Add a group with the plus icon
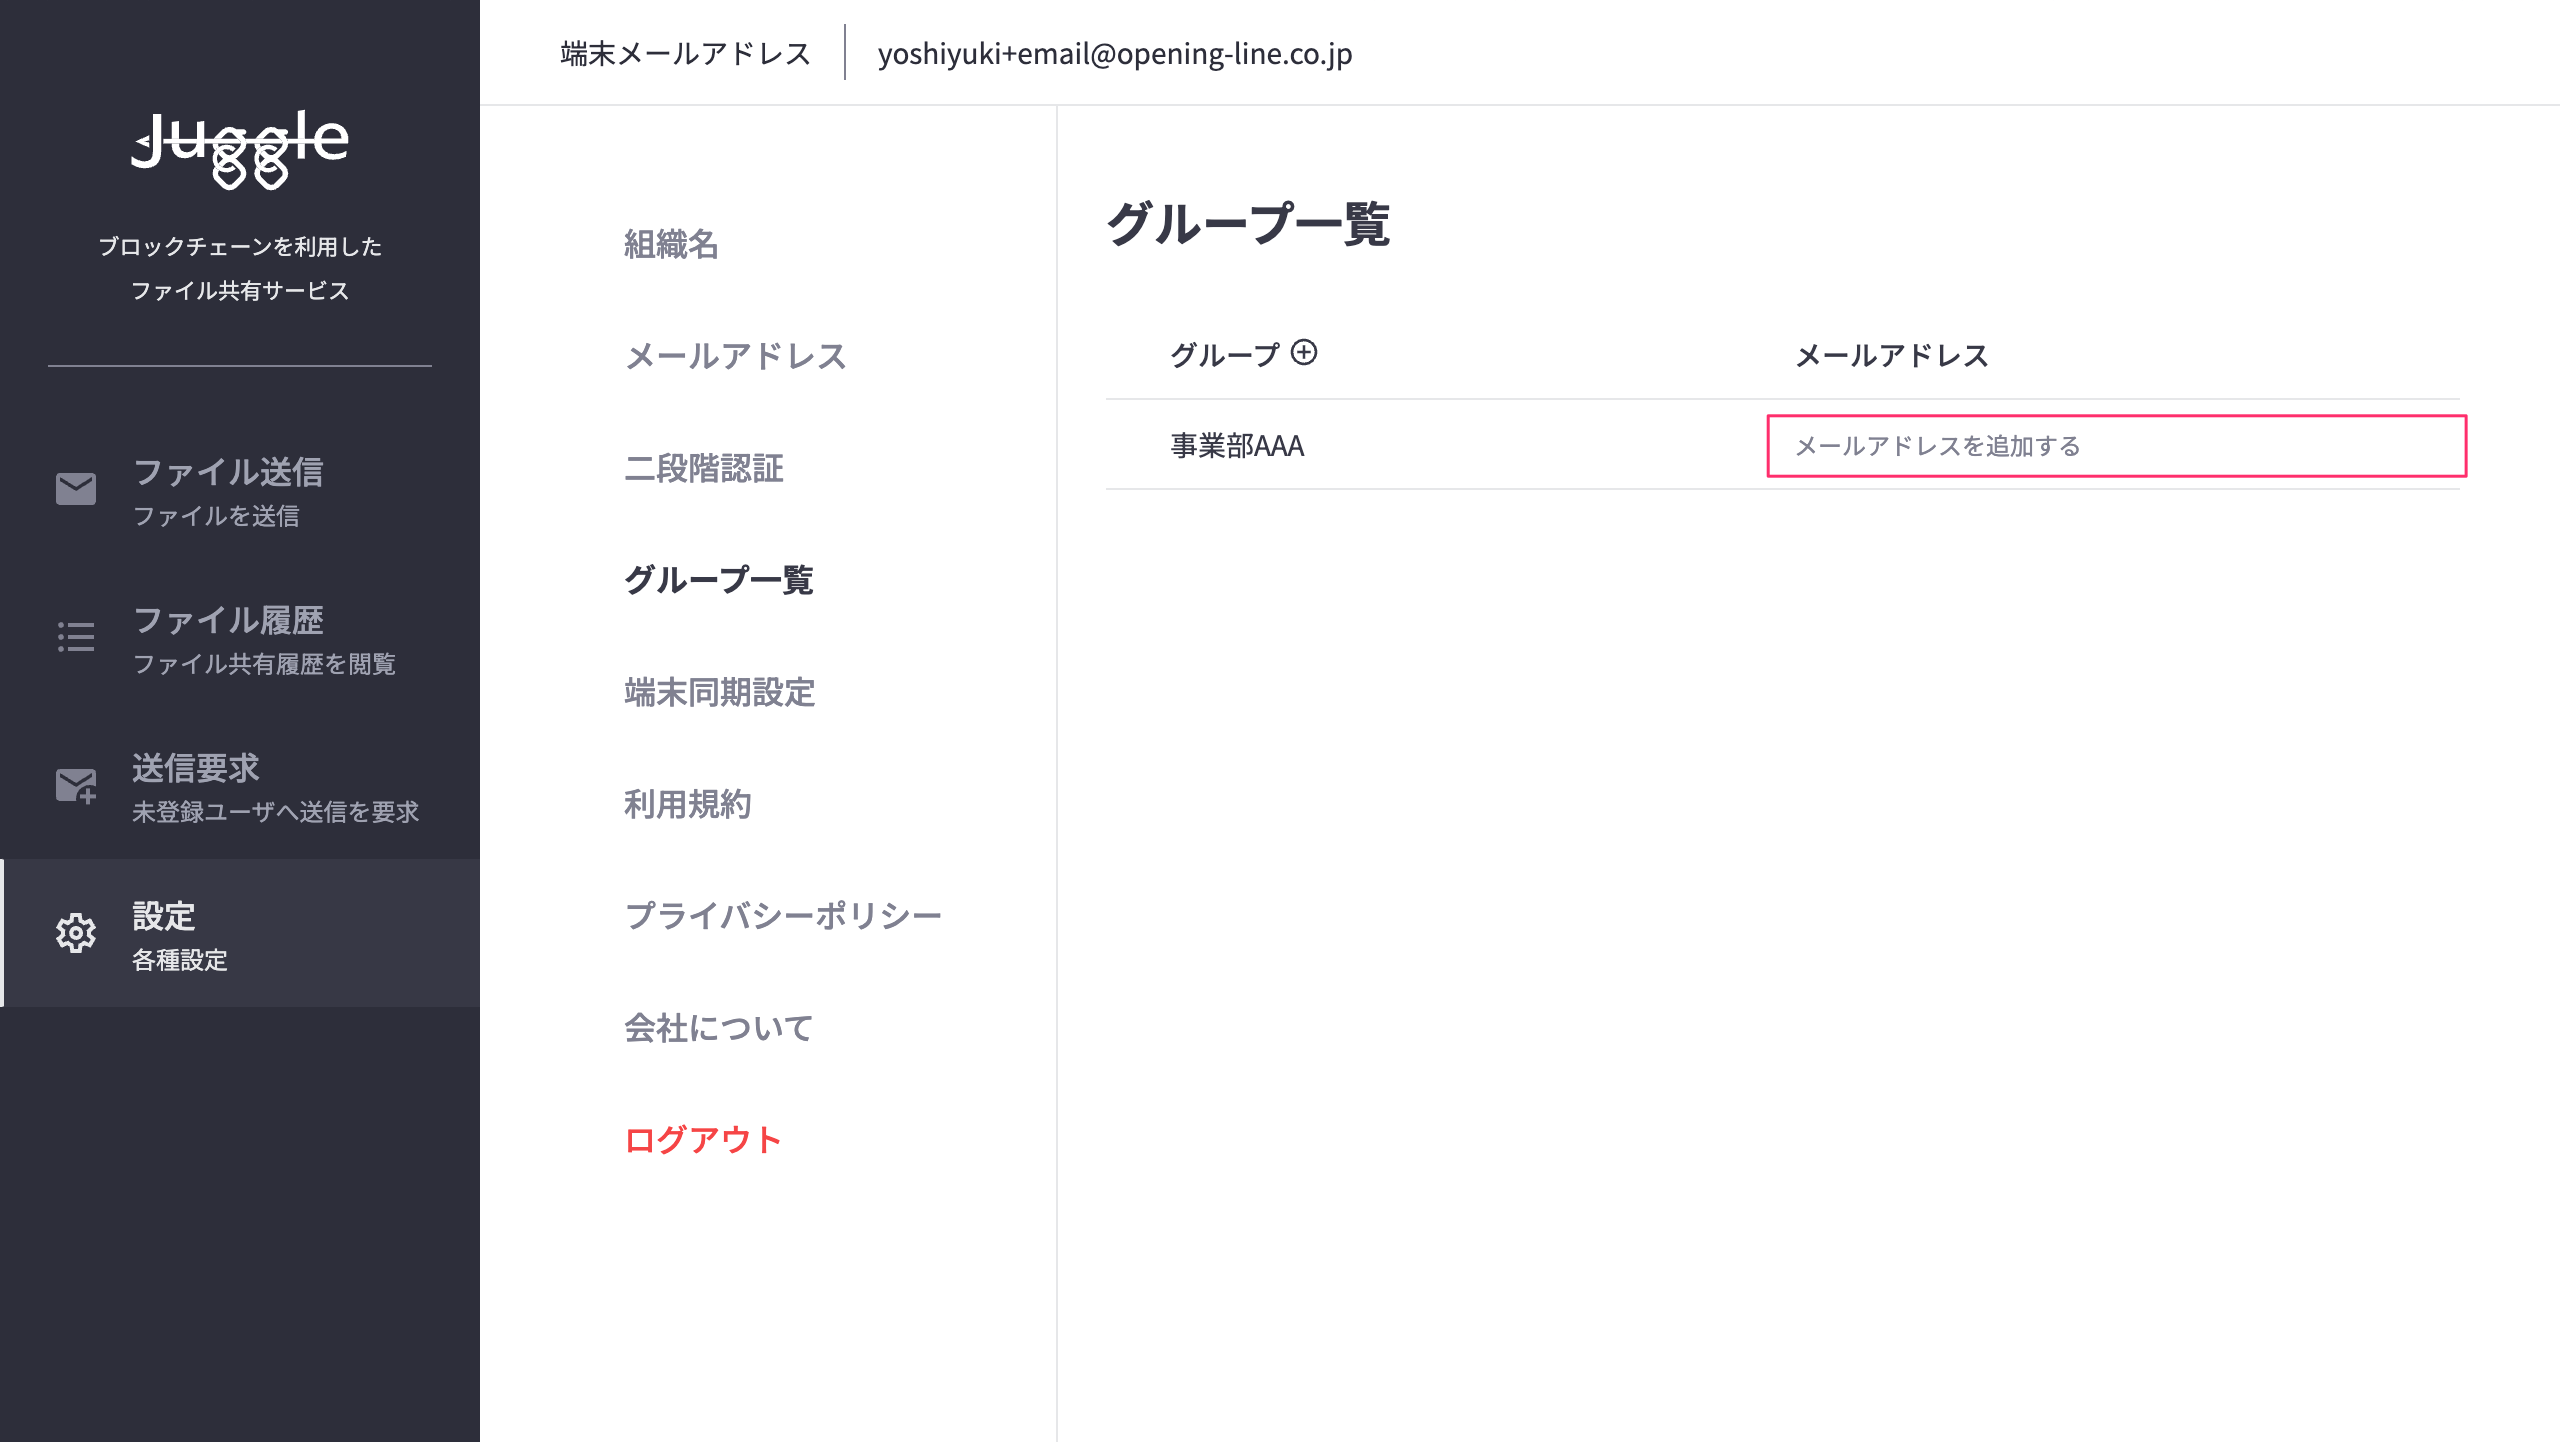The image size is (2560, 1442). [x=1304, y=353]
